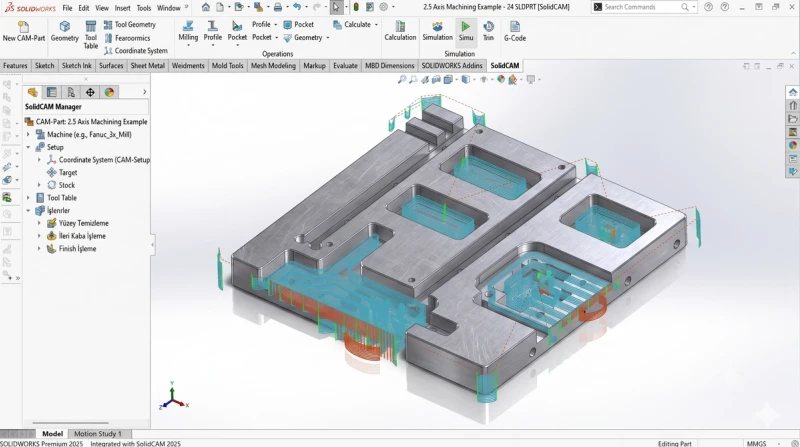The height and width of the screenshot is (447, 800).
Task: Switch to the SOLIDWORKS Addins tab
Action: pos(452,65)
